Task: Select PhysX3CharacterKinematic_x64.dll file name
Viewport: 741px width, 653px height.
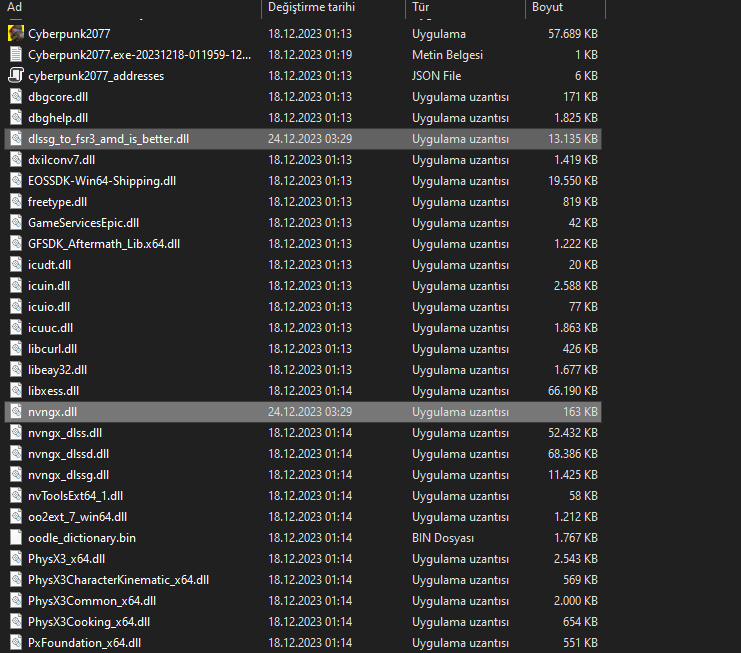Action: pyautogui.click(x=118, y=580)
